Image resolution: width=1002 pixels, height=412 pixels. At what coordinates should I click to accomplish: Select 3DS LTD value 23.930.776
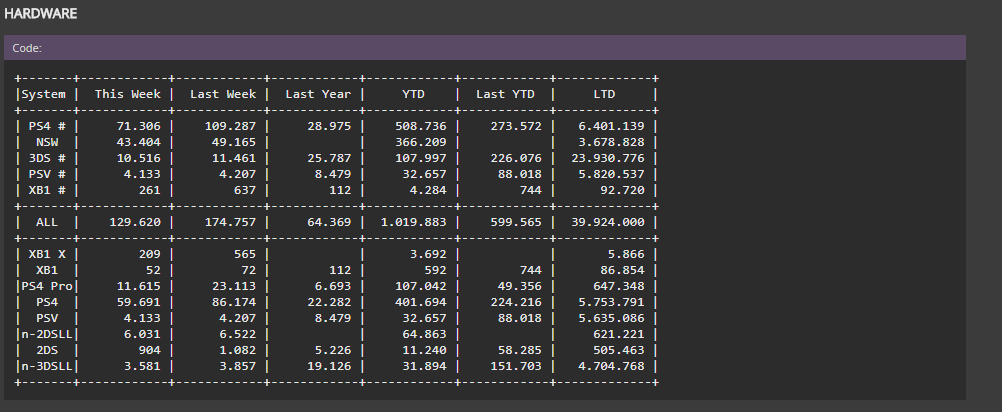point(608,158)
